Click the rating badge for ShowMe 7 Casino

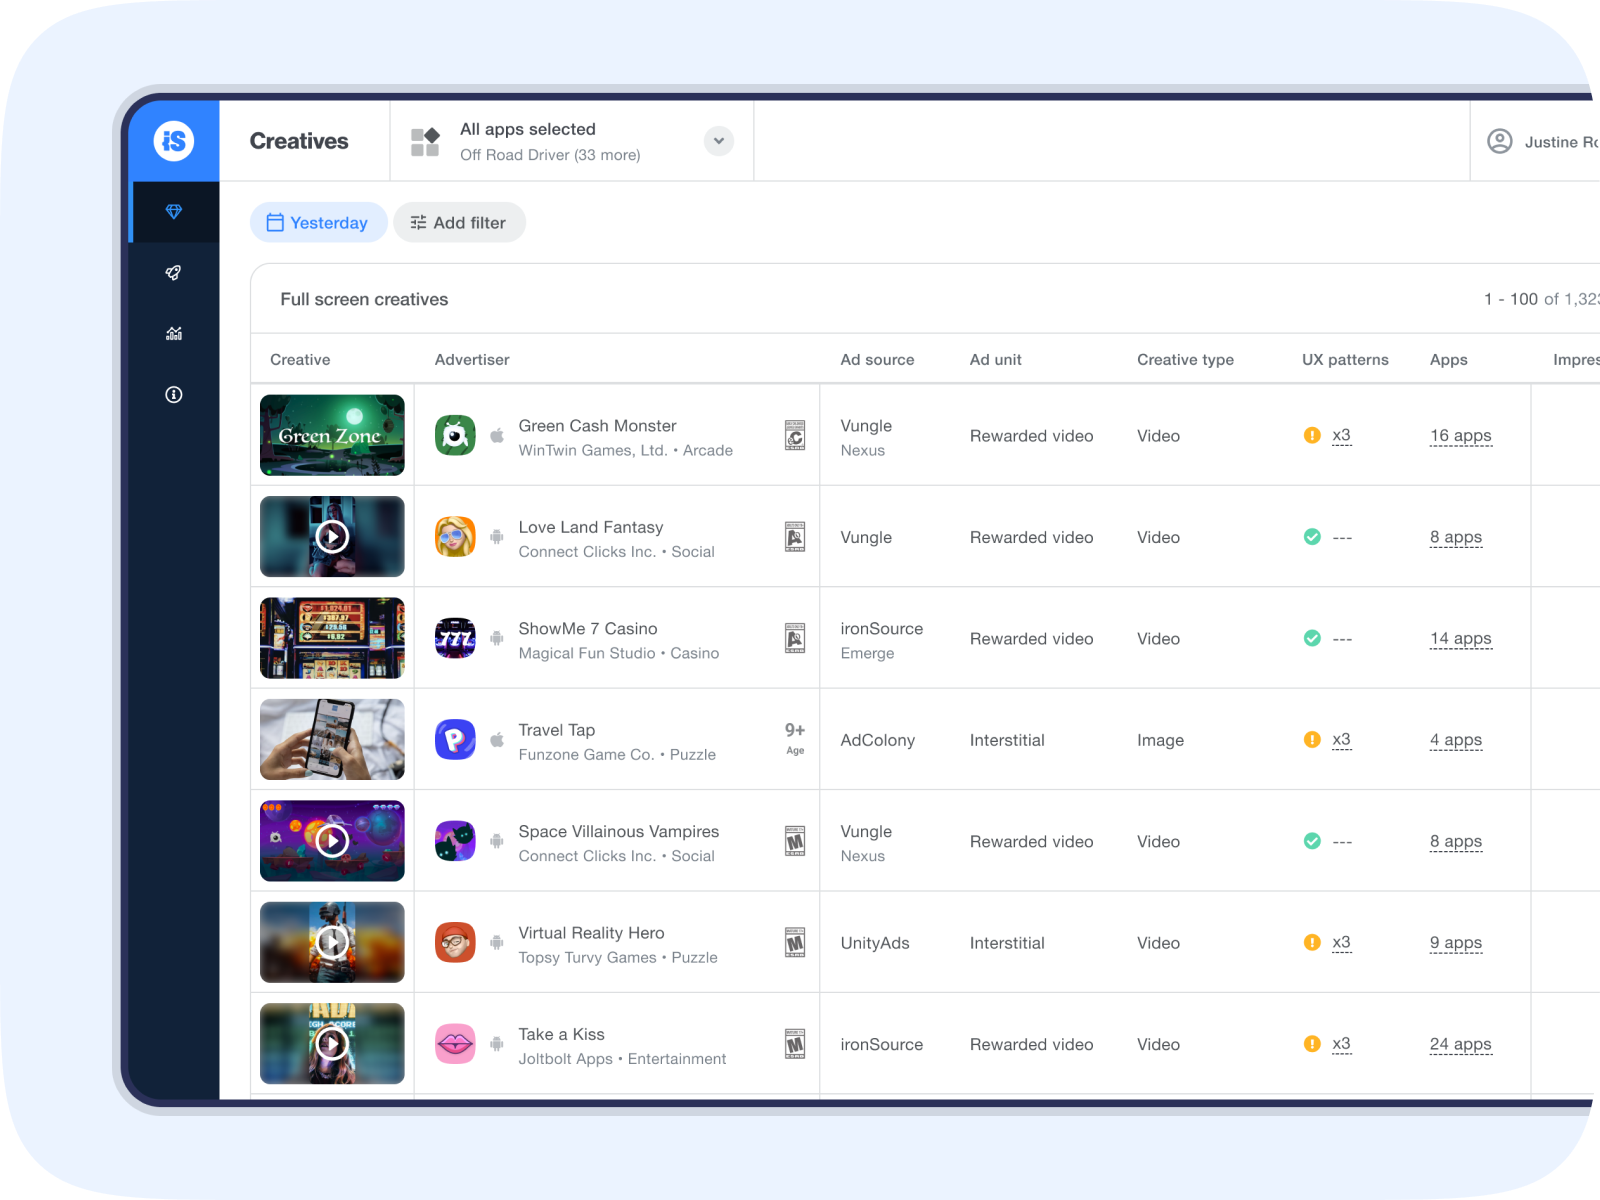point(795,638)
